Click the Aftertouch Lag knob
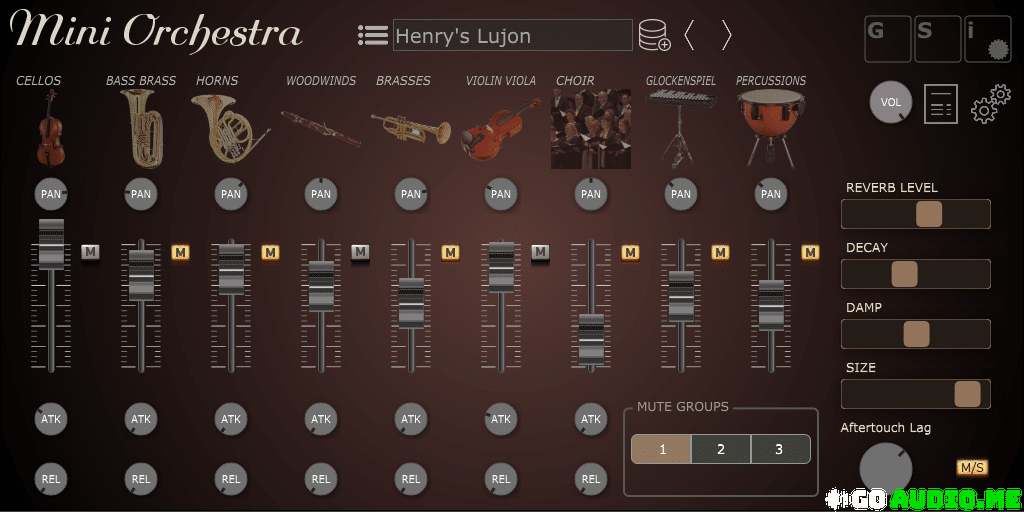 pos(886,469)
